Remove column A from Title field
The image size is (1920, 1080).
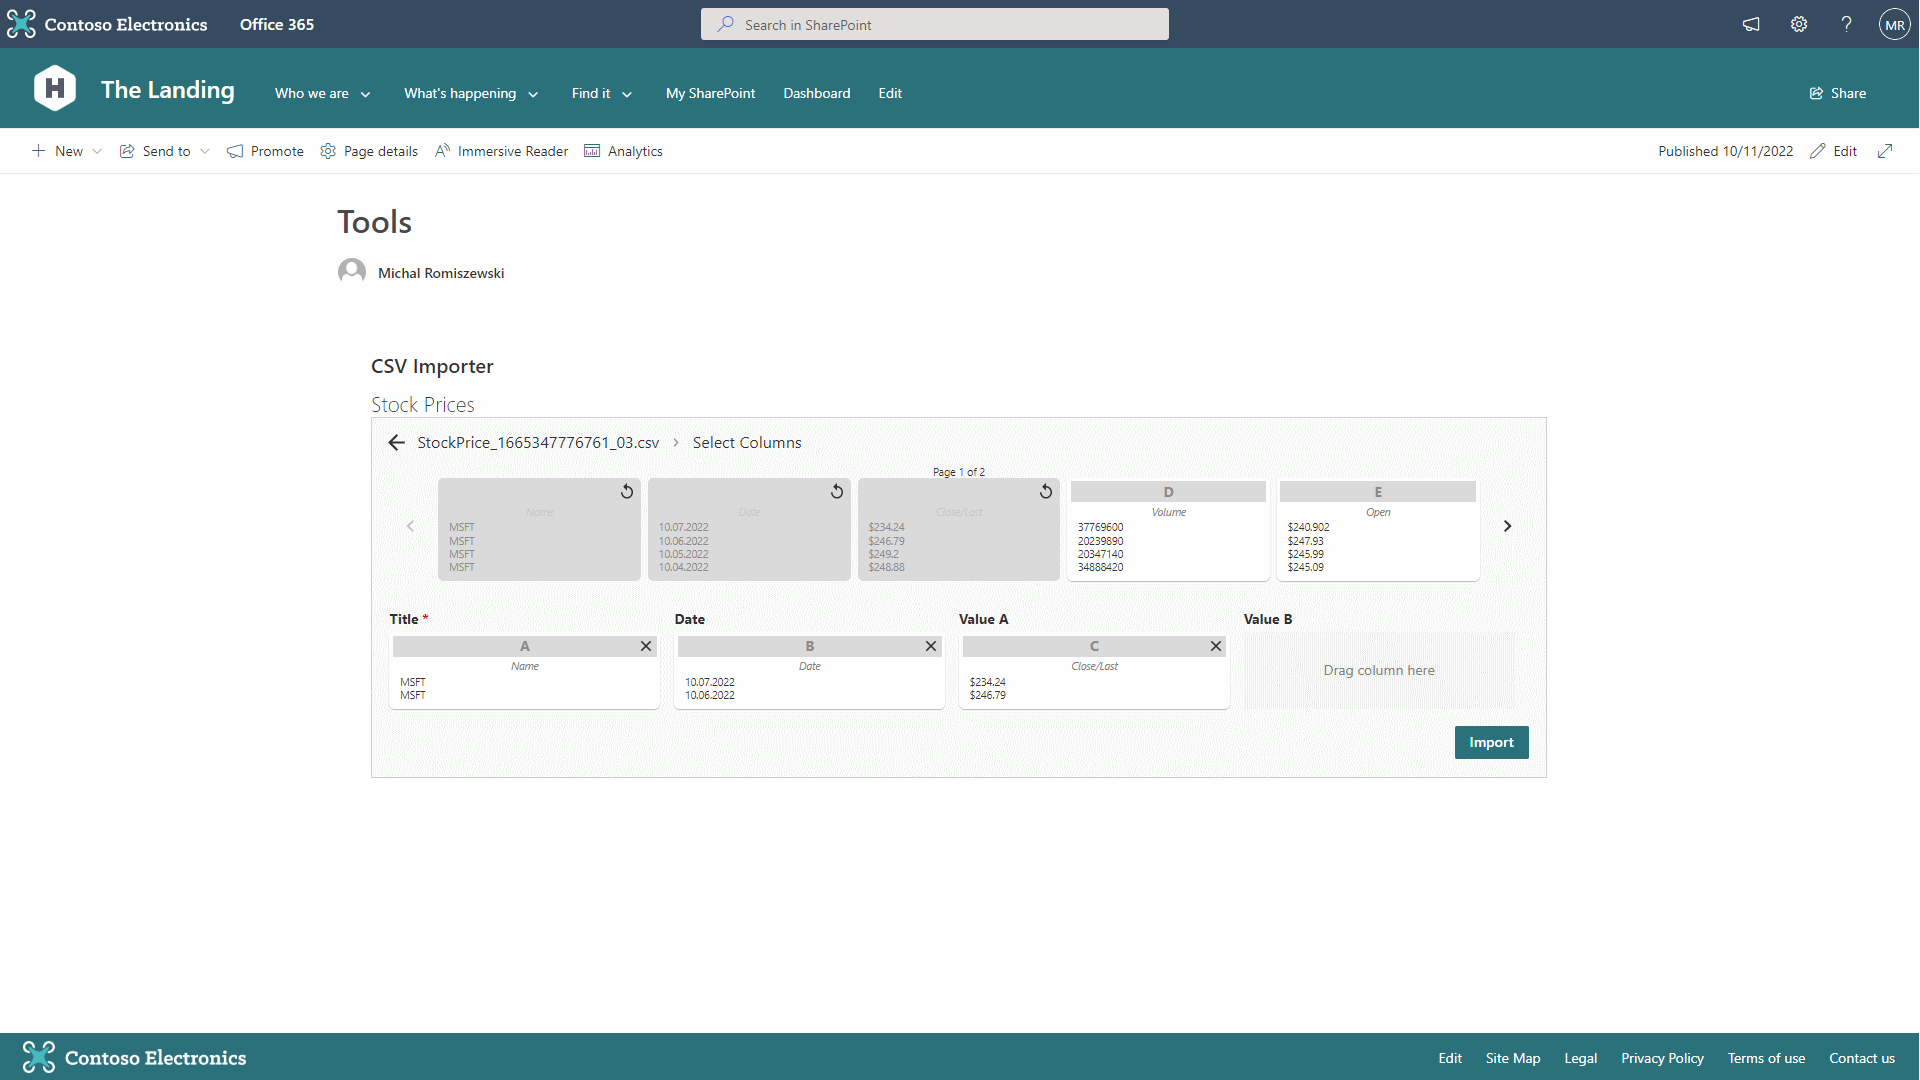tap(646, 647)
